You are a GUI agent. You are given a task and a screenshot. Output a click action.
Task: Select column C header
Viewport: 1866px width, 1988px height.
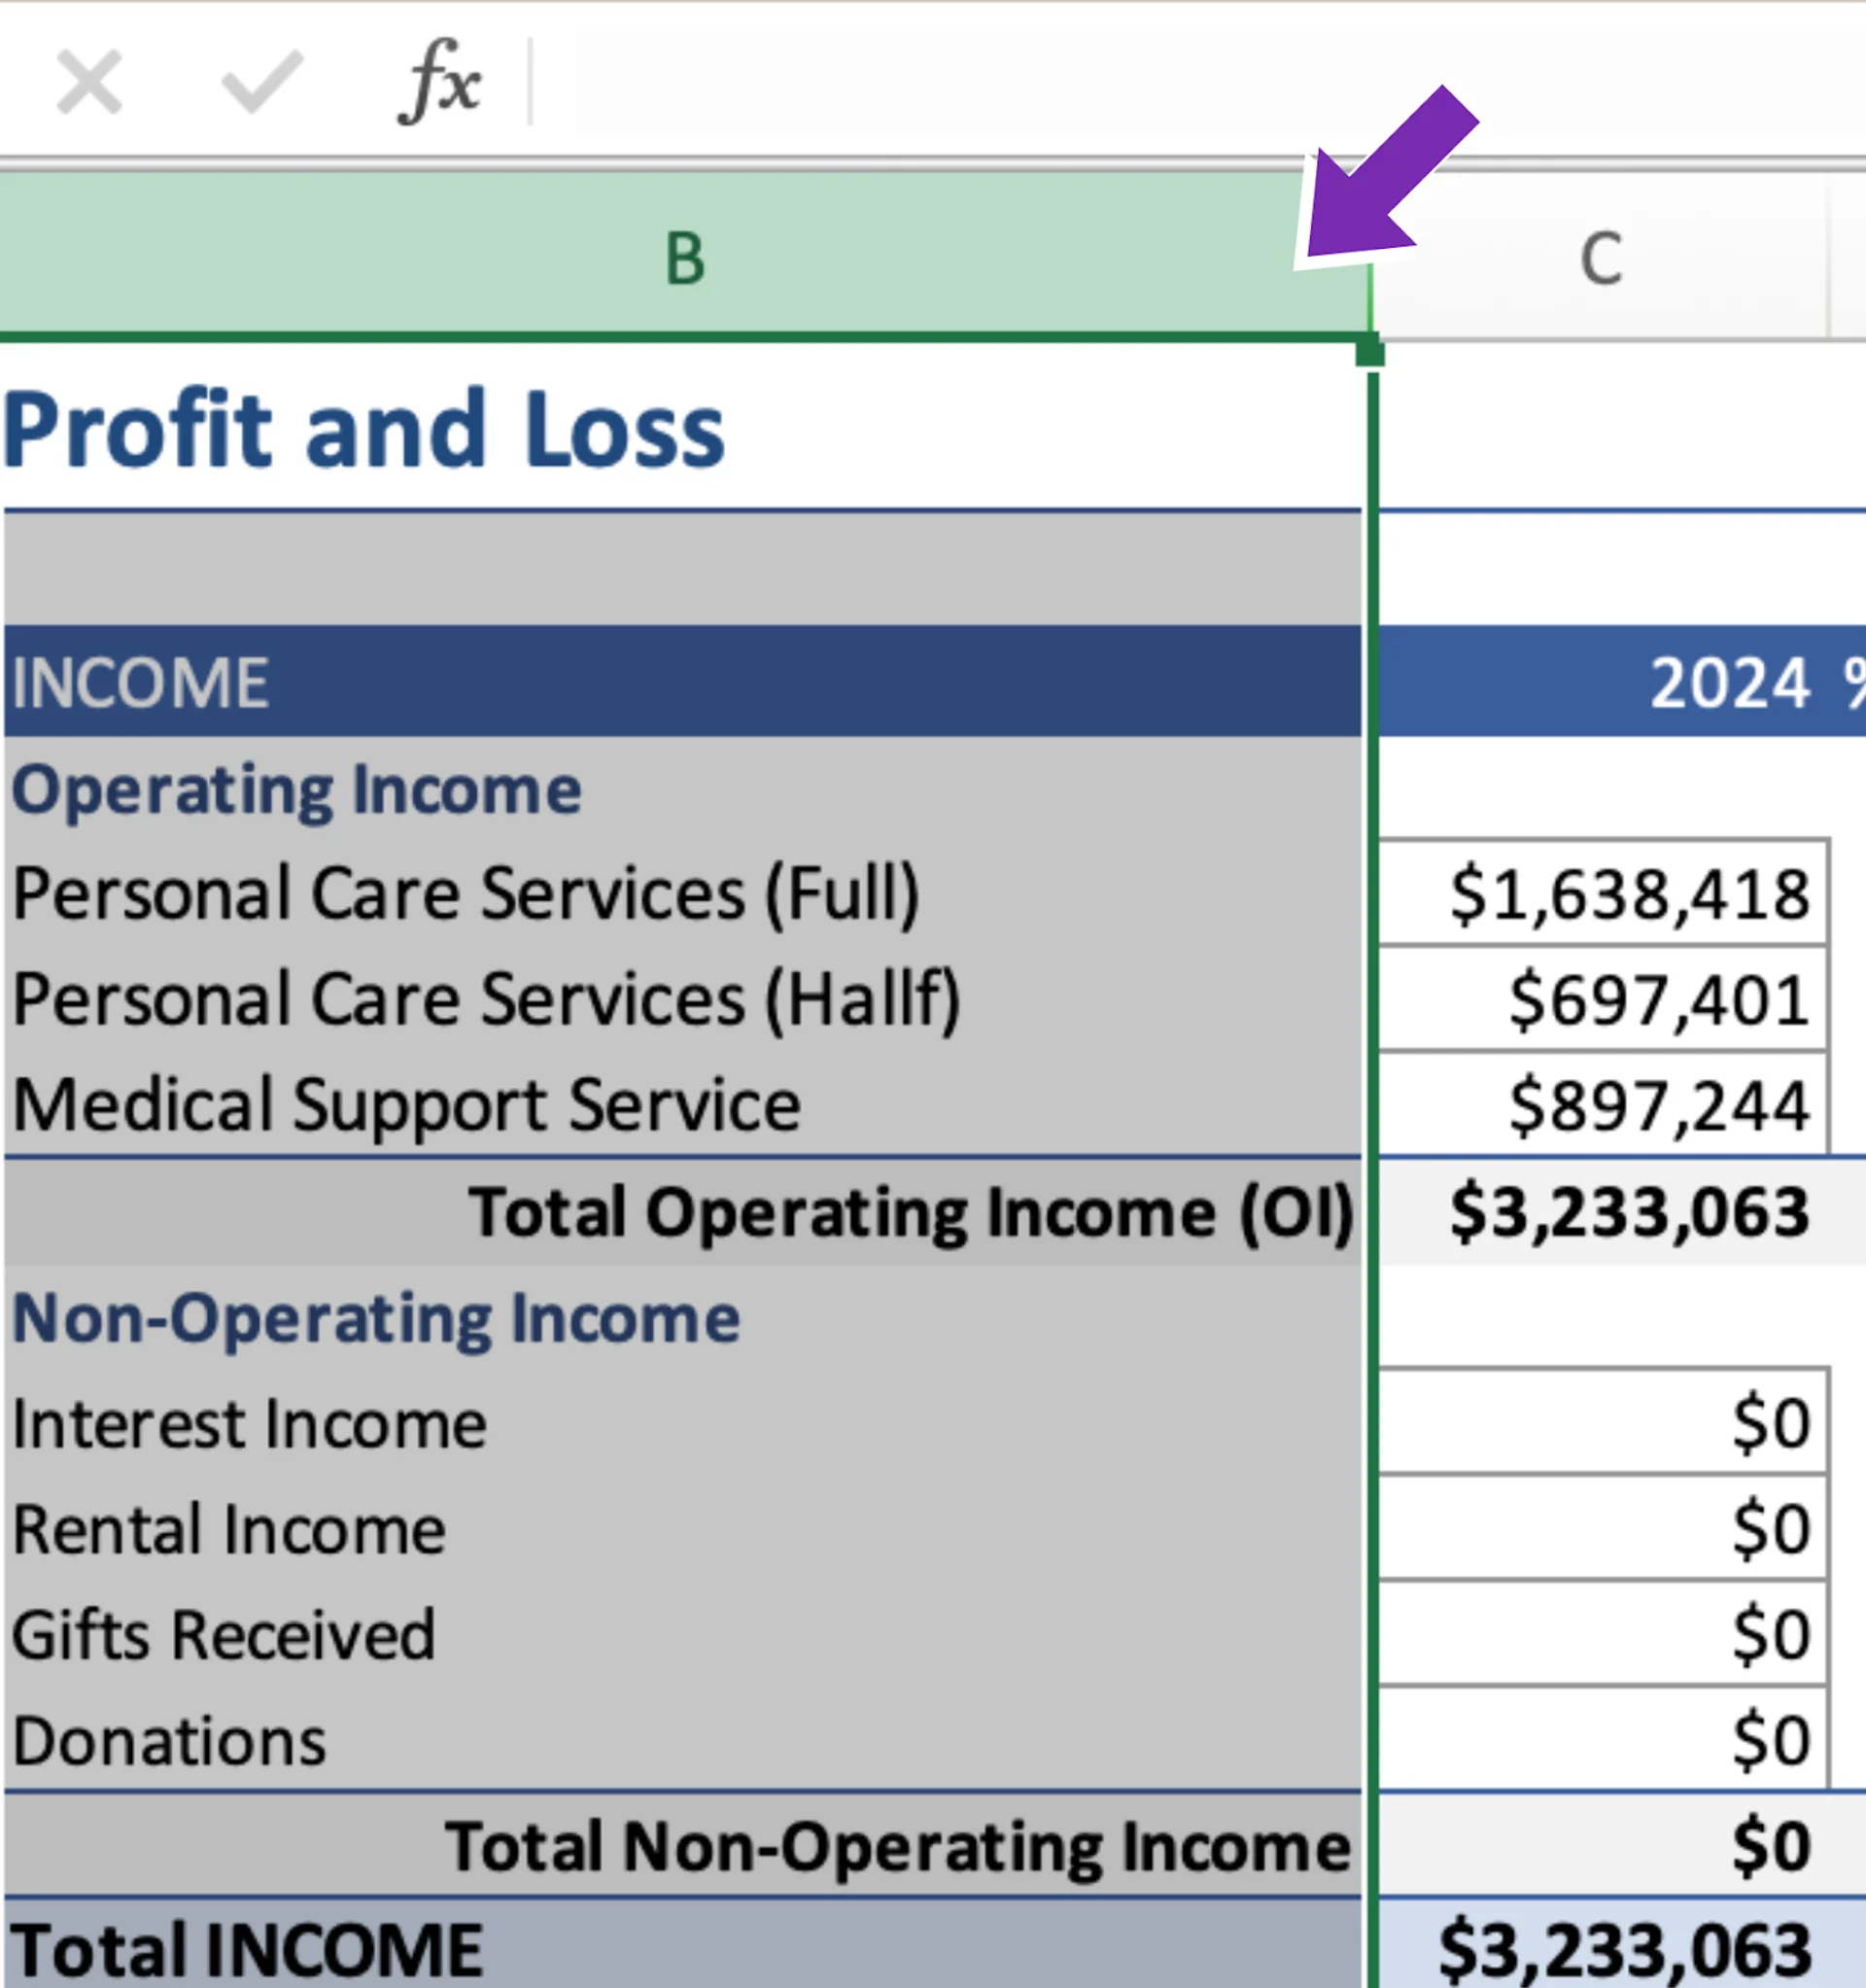click(x=1600, y=258)
